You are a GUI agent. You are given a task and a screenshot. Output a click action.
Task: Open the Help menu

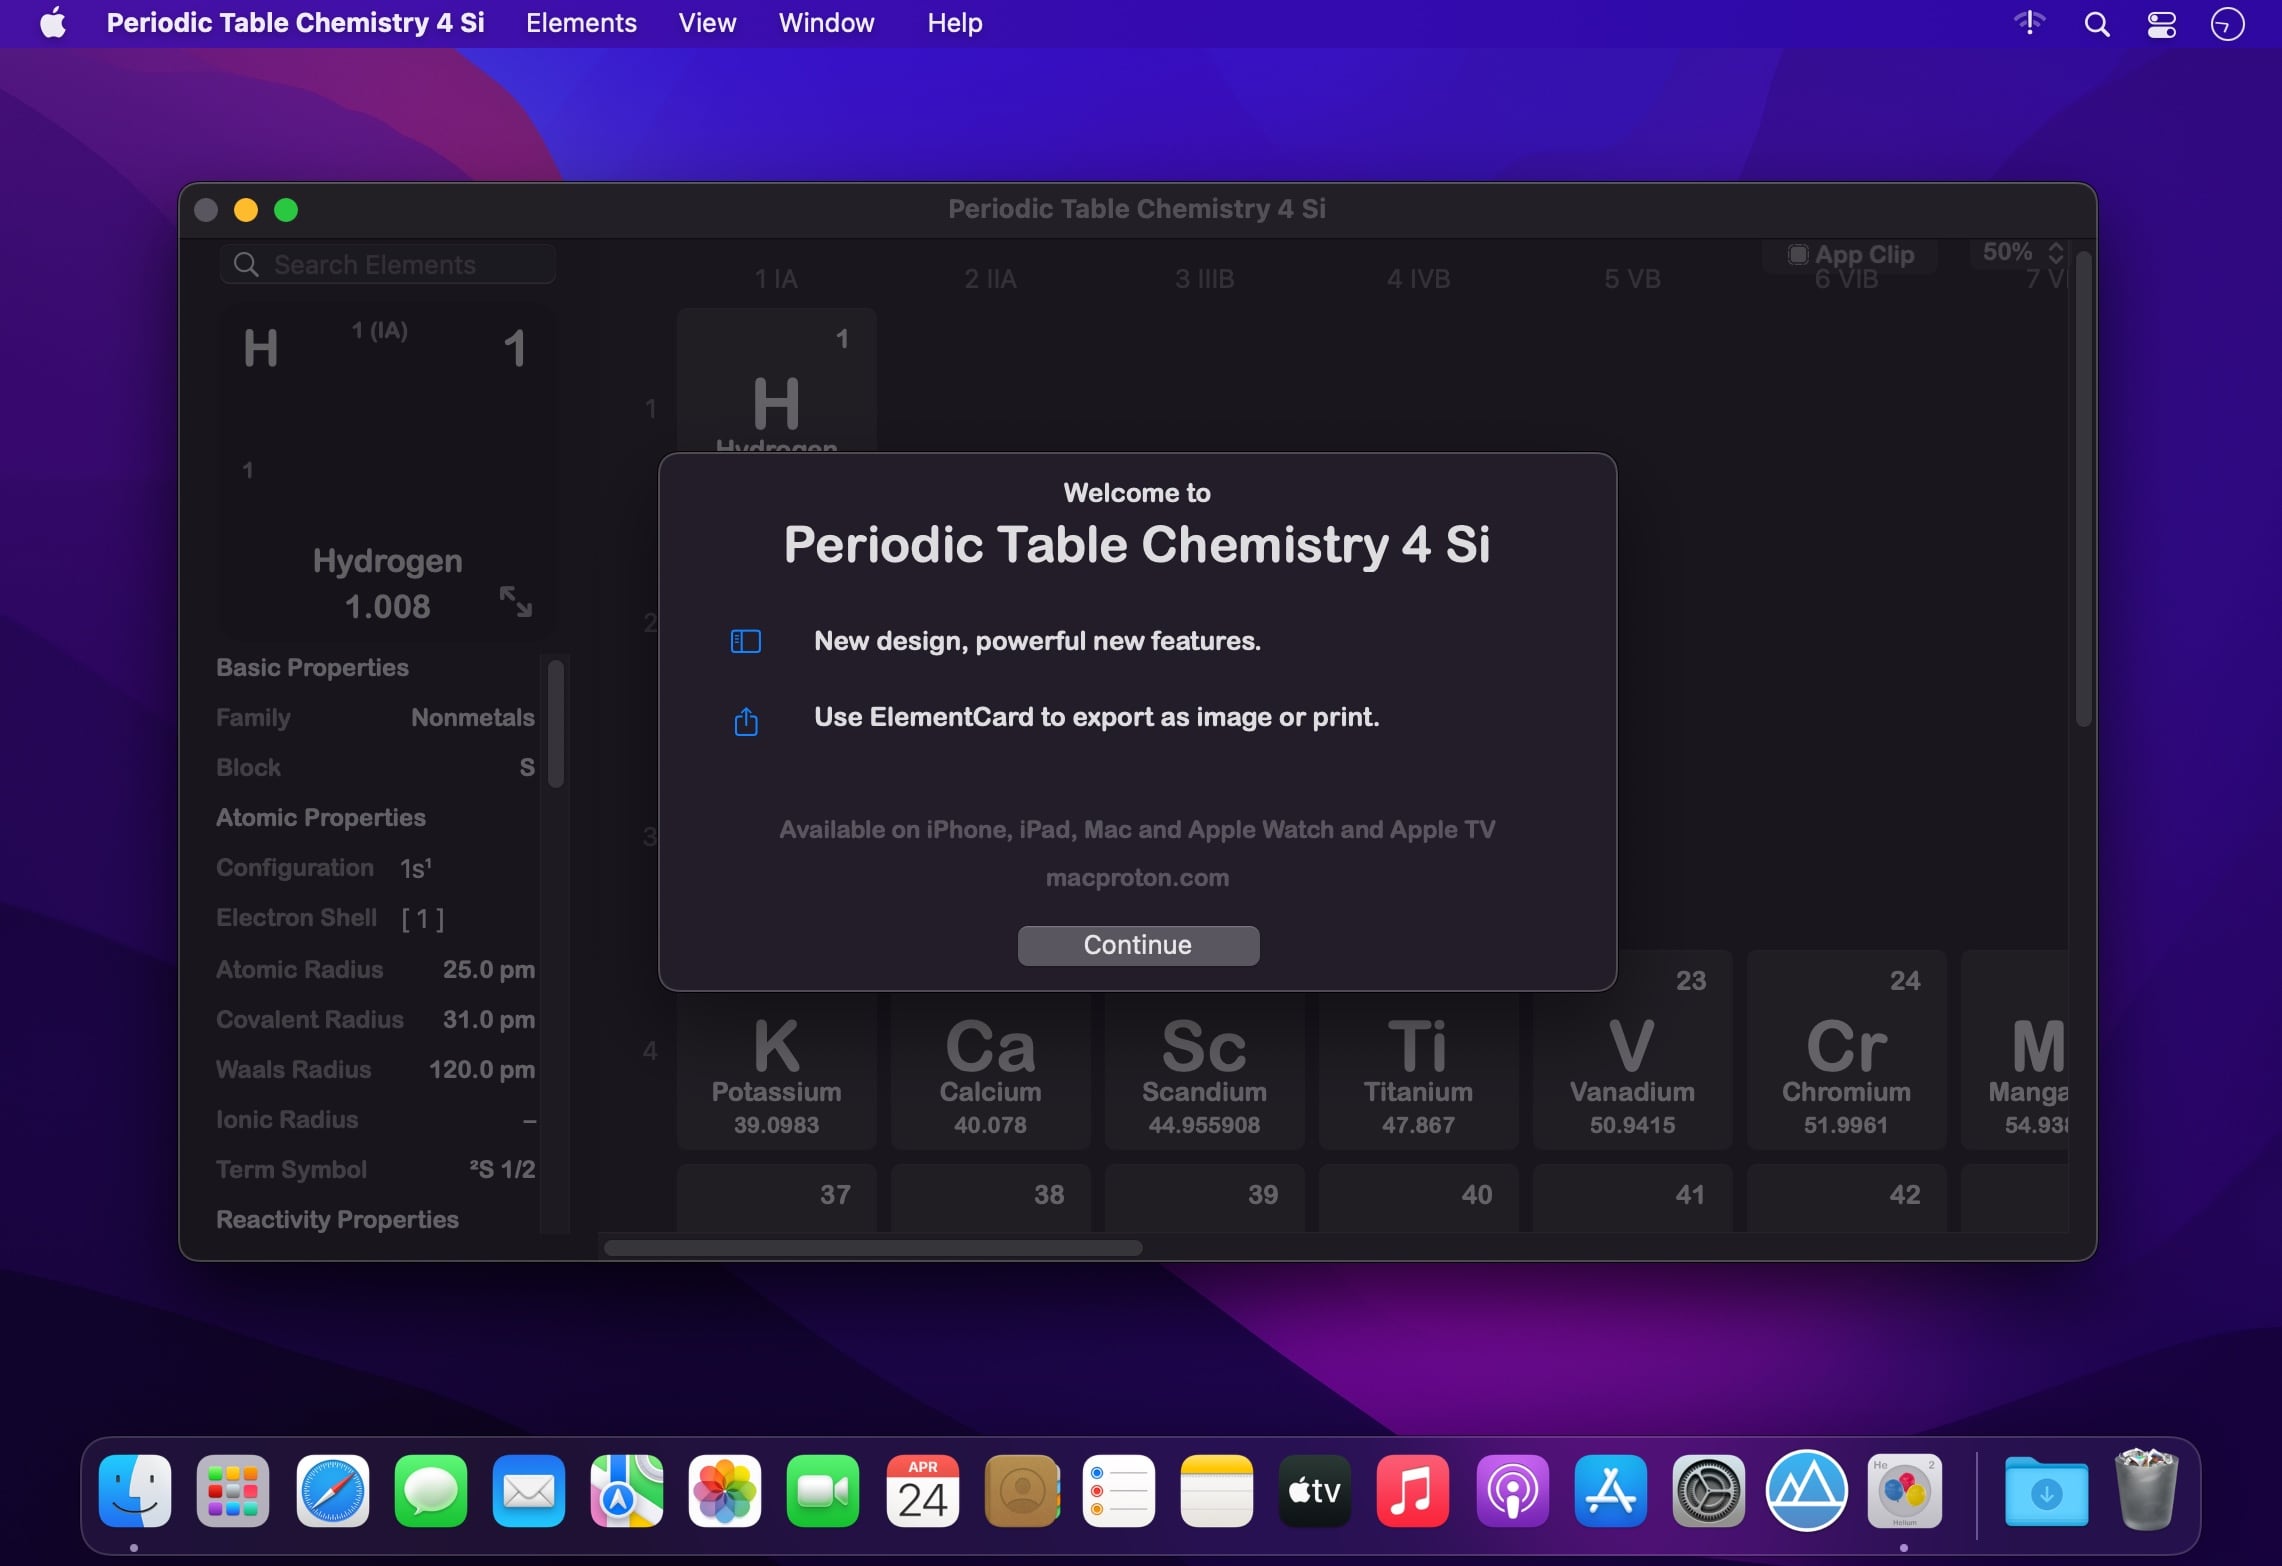coord(954,23)
